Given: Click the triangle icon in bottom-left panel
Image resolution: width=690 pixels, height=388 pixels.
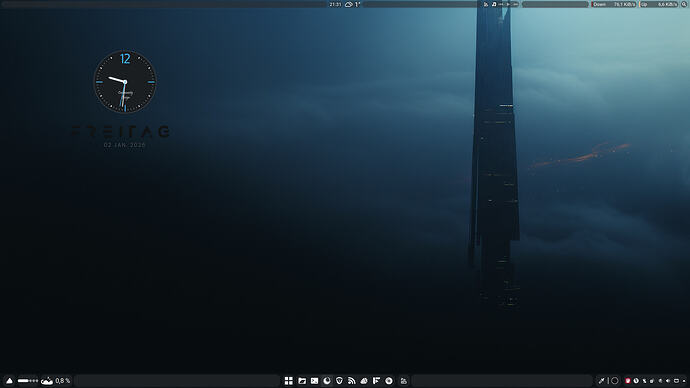Looking at the screenshot, I should [x=9, y=381].
